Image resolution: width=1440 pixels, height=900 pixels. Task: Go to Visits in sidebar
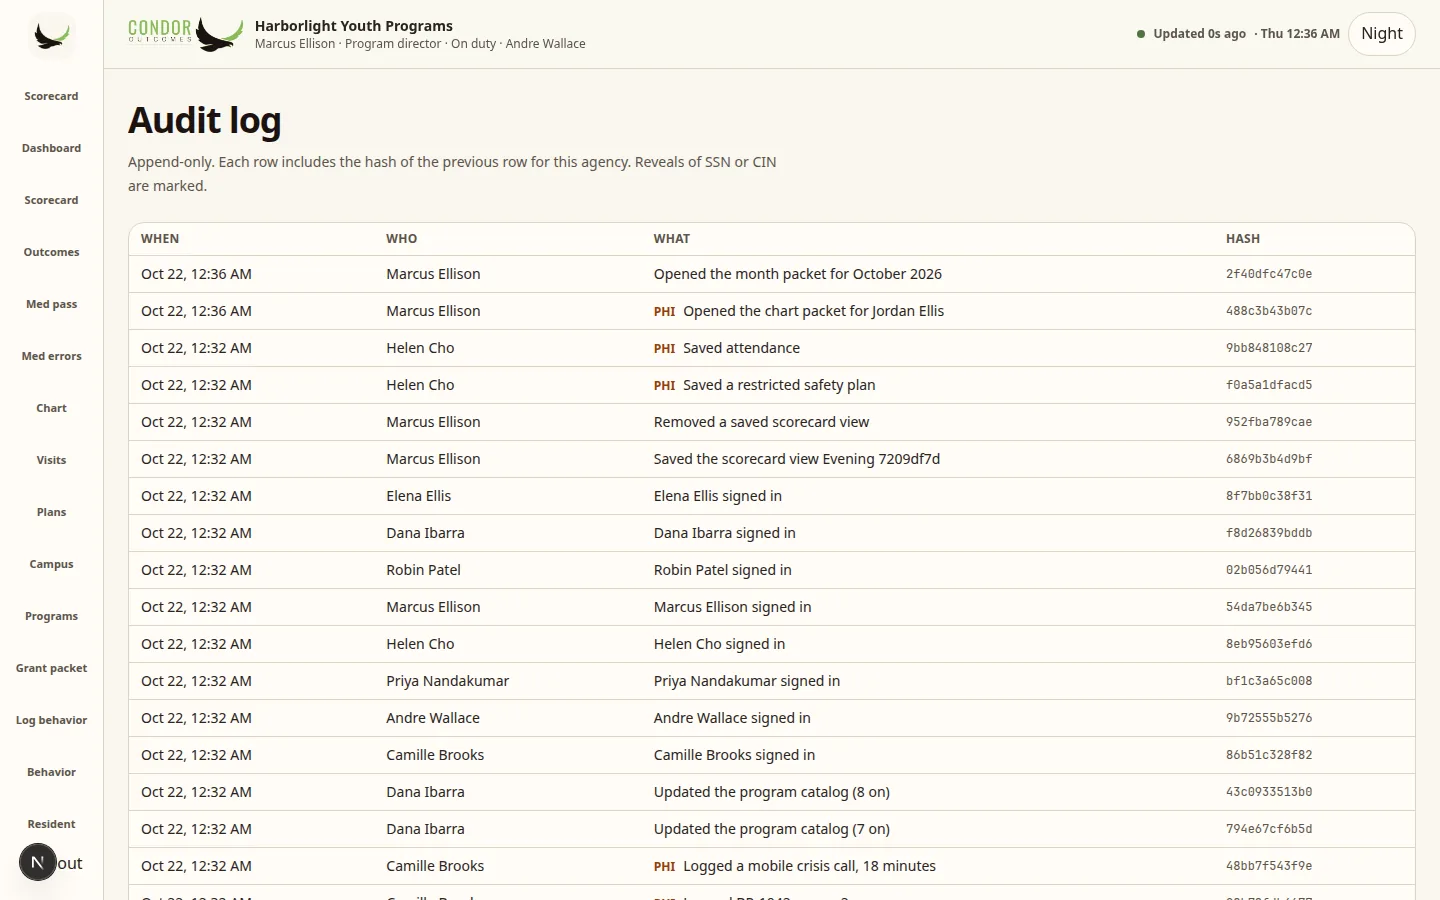51,460
